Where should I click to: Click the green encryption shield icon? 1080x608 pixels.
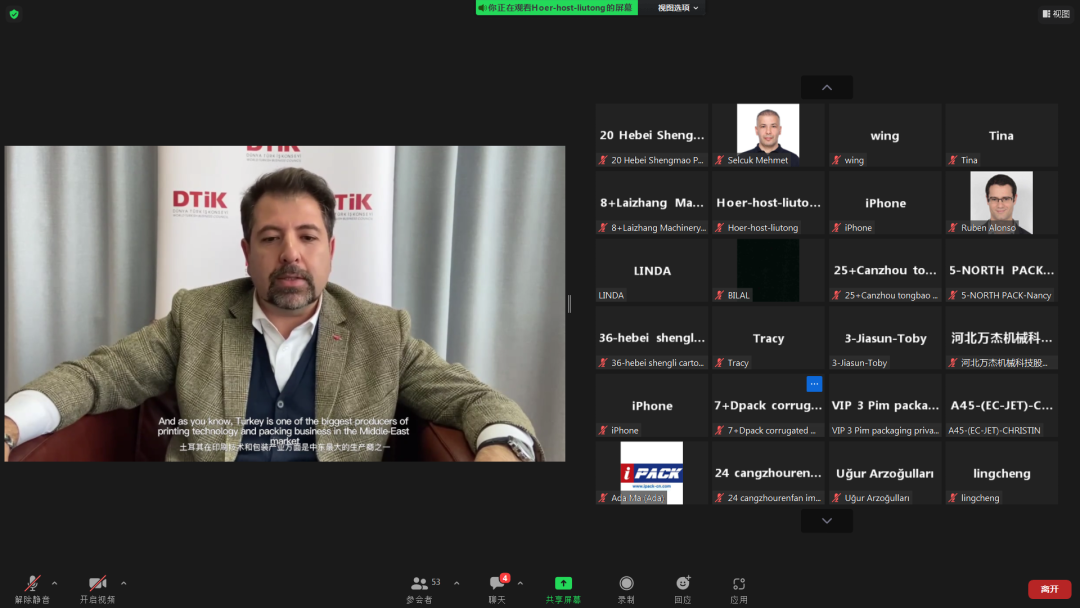[14, 14]
